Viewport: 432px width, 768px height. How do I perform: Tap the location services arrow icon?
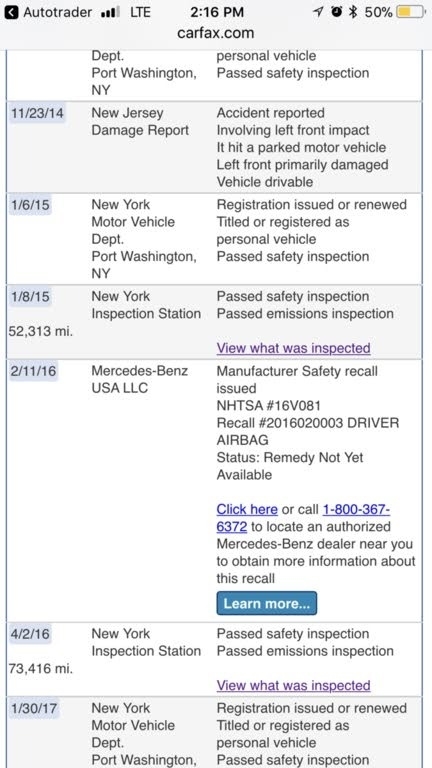click(319, 12)
